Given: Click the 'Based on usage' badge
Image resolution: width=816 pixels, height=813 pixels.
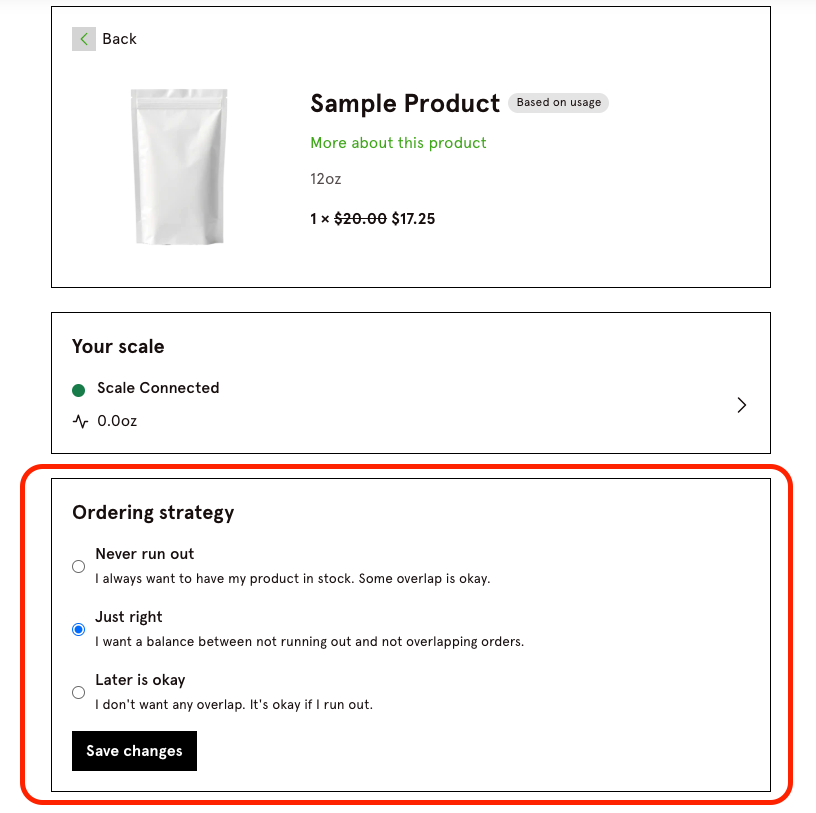Looking at the screenshot, I should click(559, 103).
